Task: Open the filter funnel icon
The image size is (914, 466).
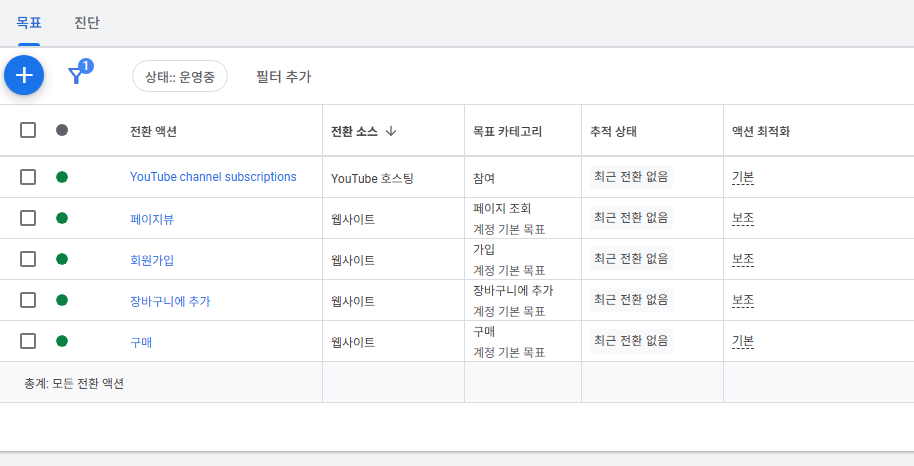Action: coord(76,76)
